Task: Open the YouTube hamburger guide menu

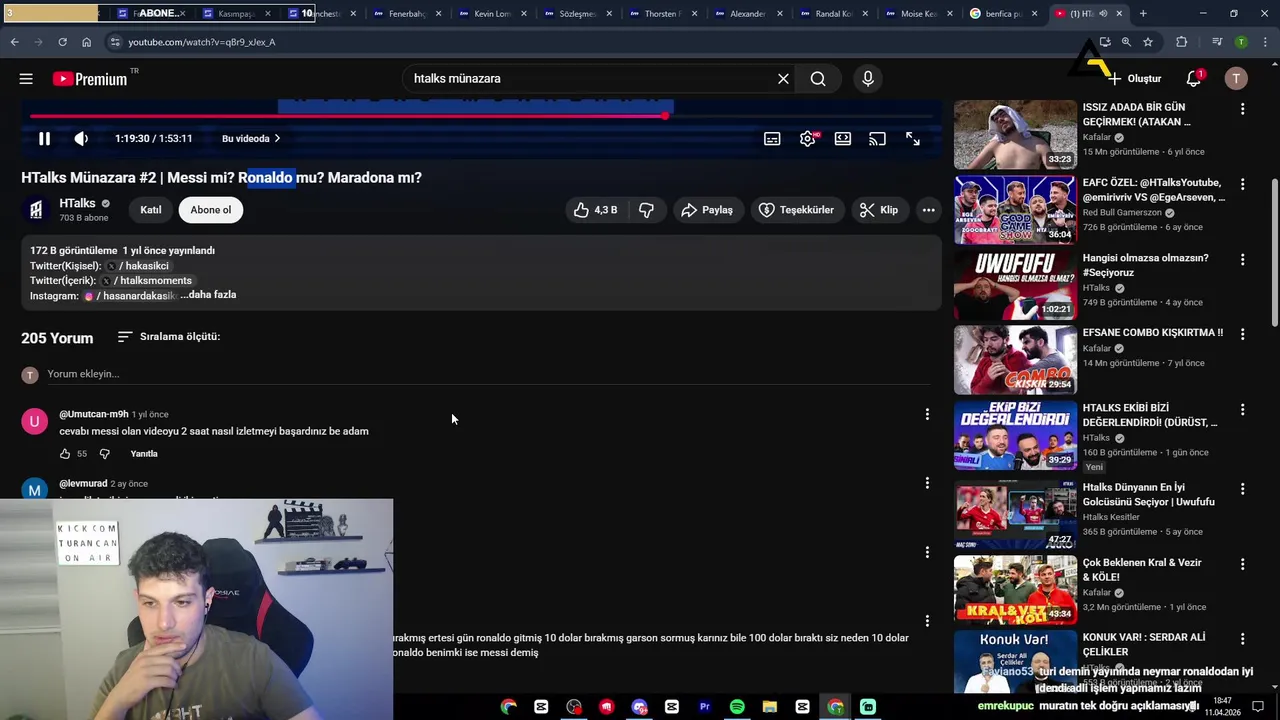Action: tap(26, 79)
